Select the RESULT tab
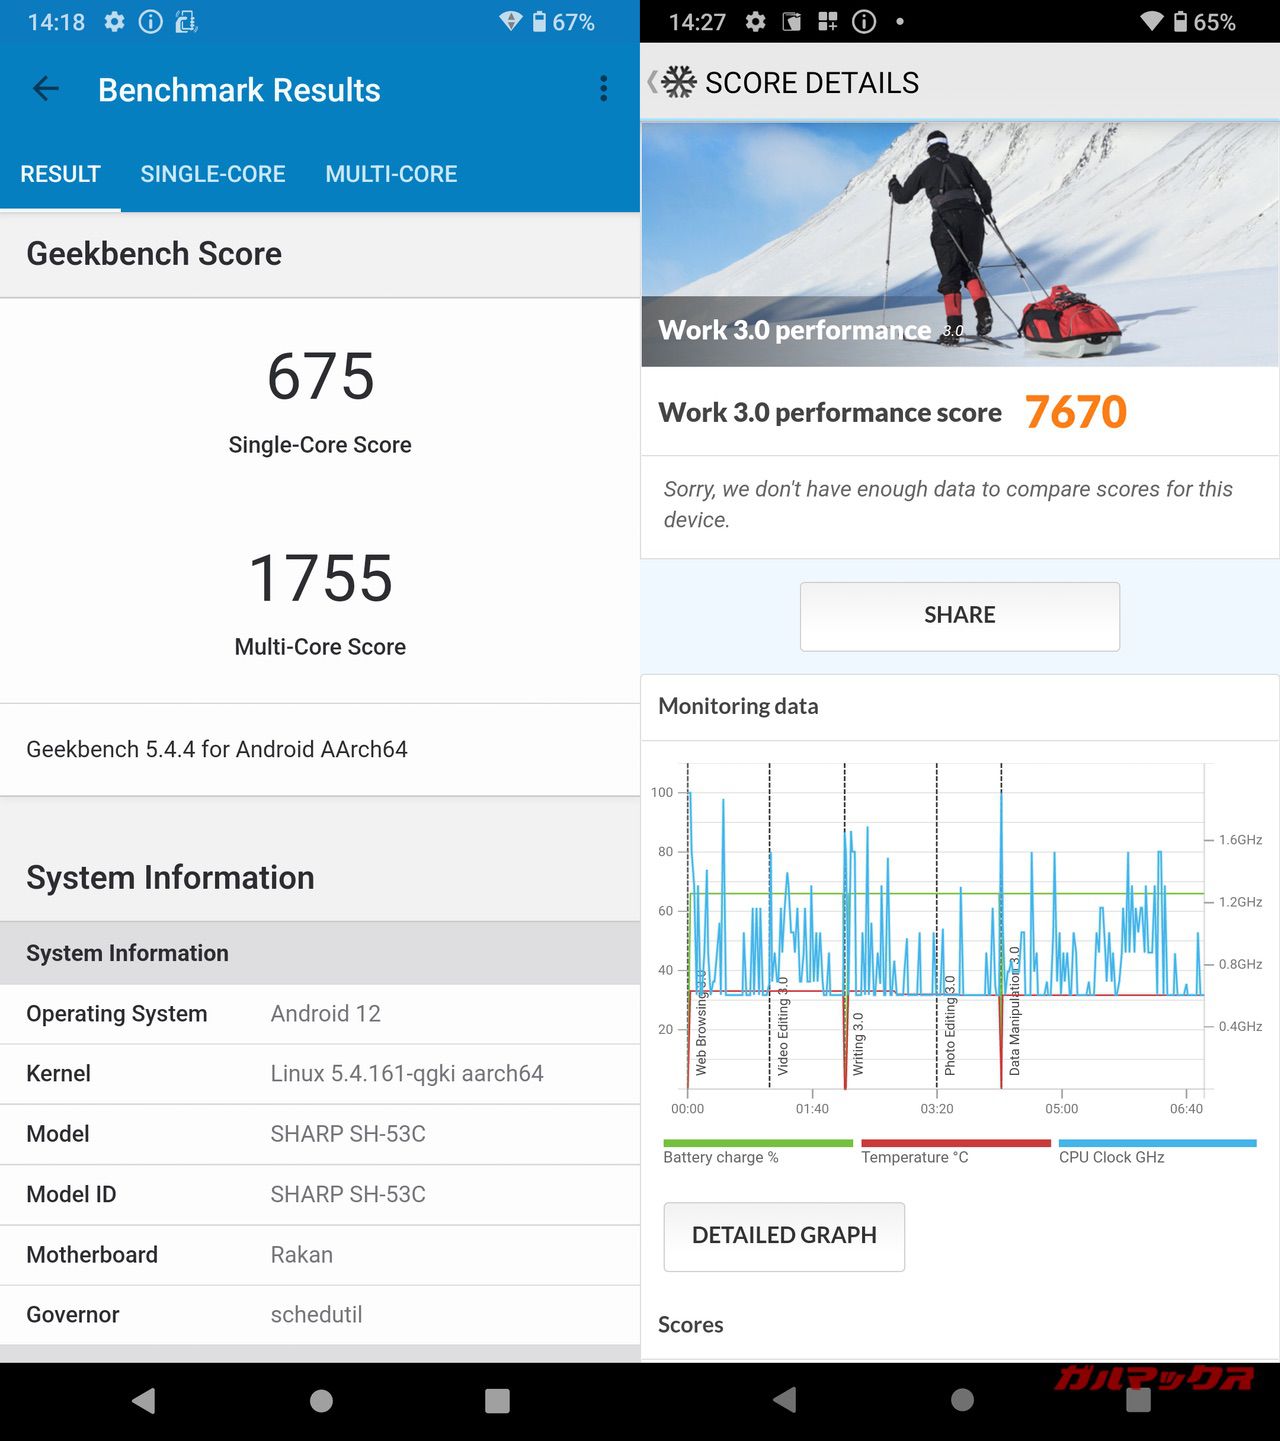Screen dimensions: 1280x1441 [x=61, y=174]
